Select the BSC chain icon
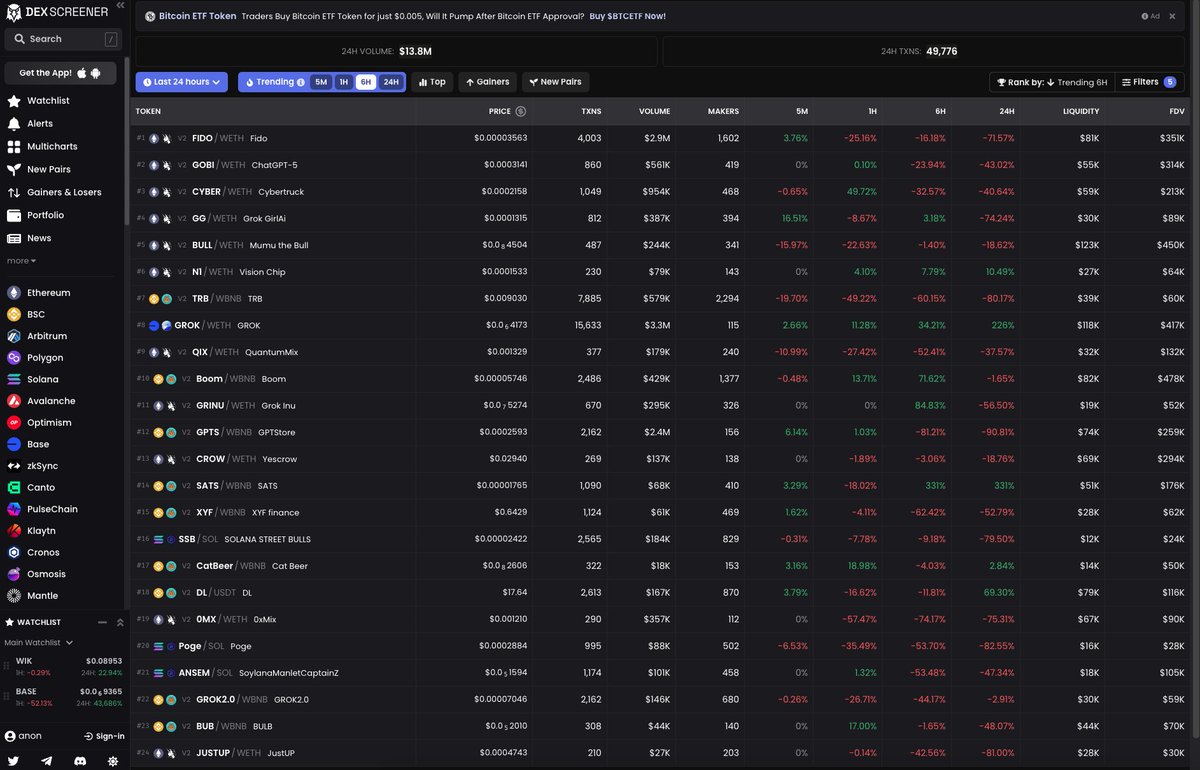This screenshot has width=1200, height=770. (14, 314)
